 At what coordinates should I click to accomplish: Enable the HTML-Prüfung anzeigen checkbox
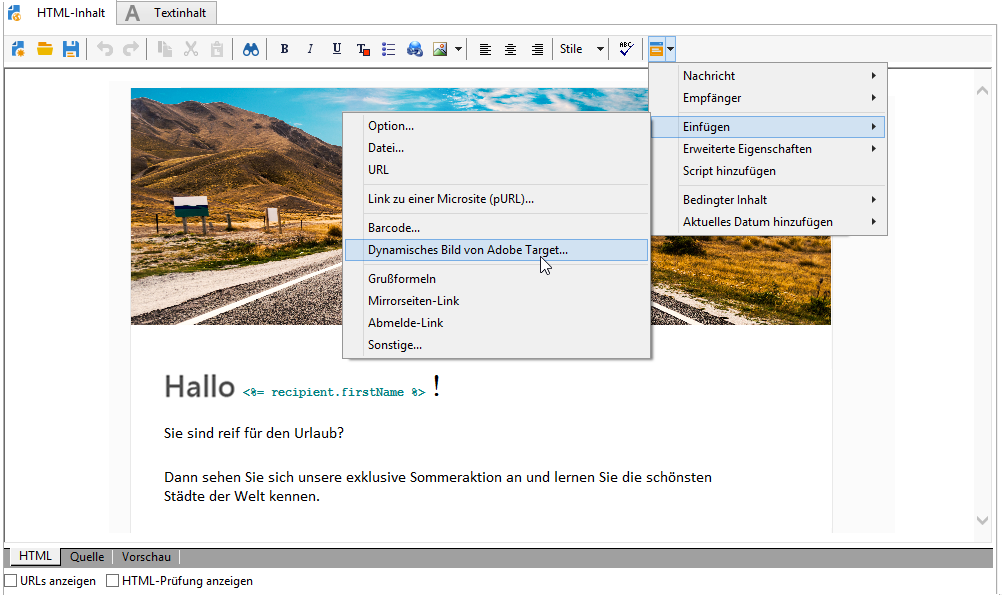point(112,581)
